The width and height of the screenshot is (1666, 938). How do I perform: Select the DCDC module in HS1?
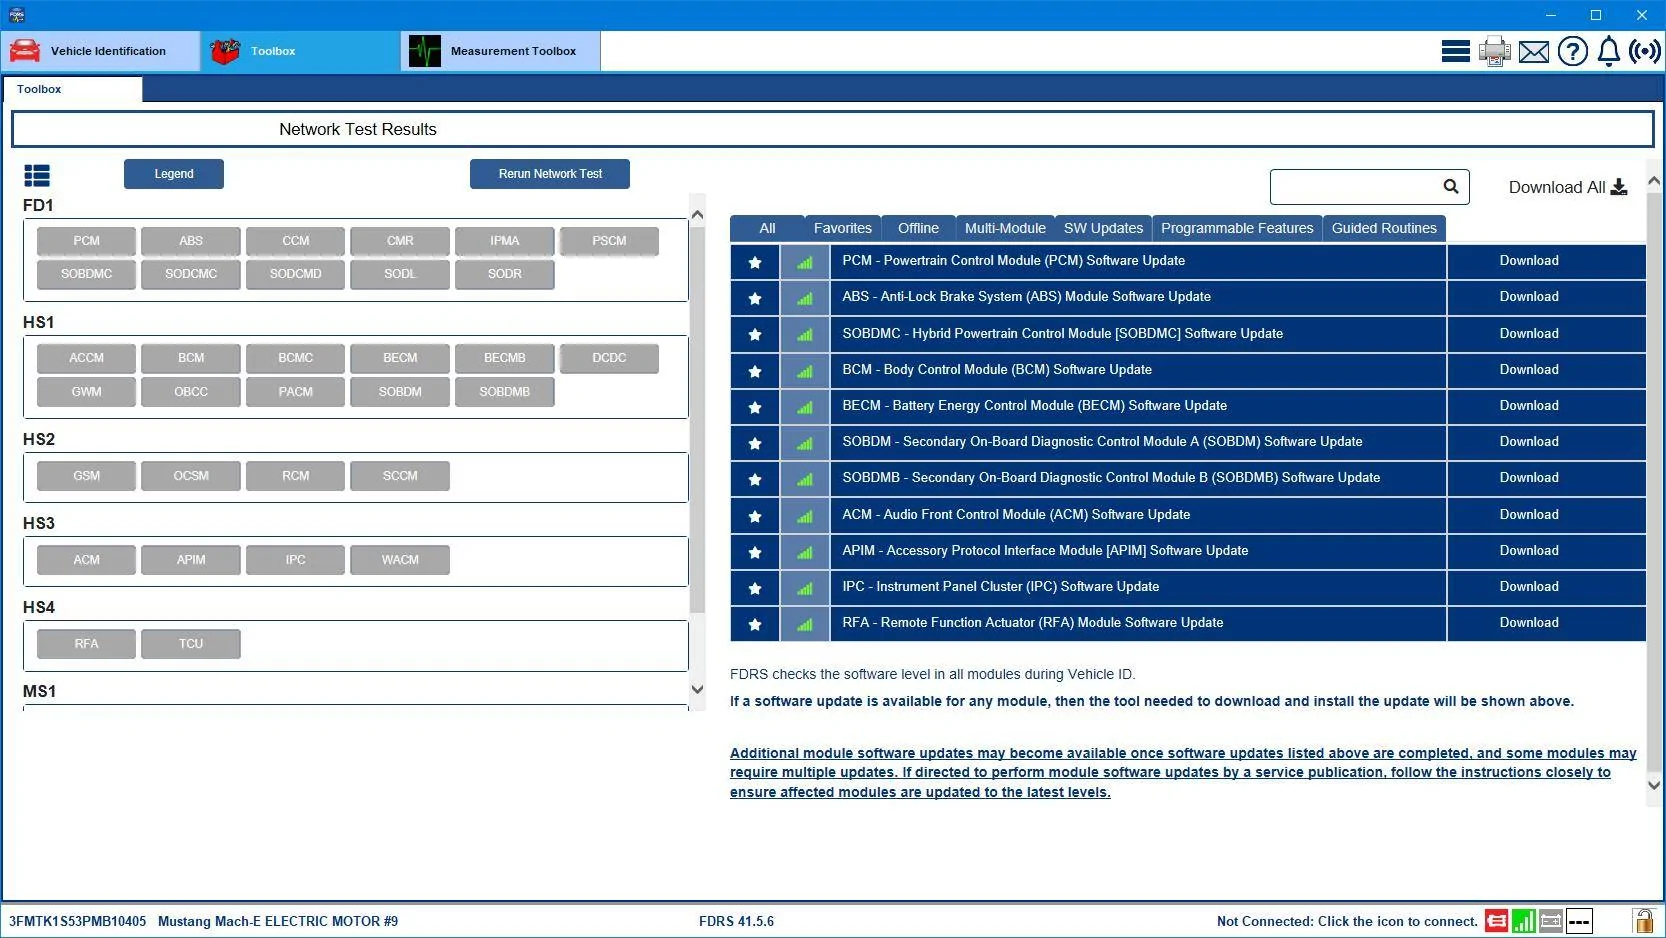[x=609, y=358]
